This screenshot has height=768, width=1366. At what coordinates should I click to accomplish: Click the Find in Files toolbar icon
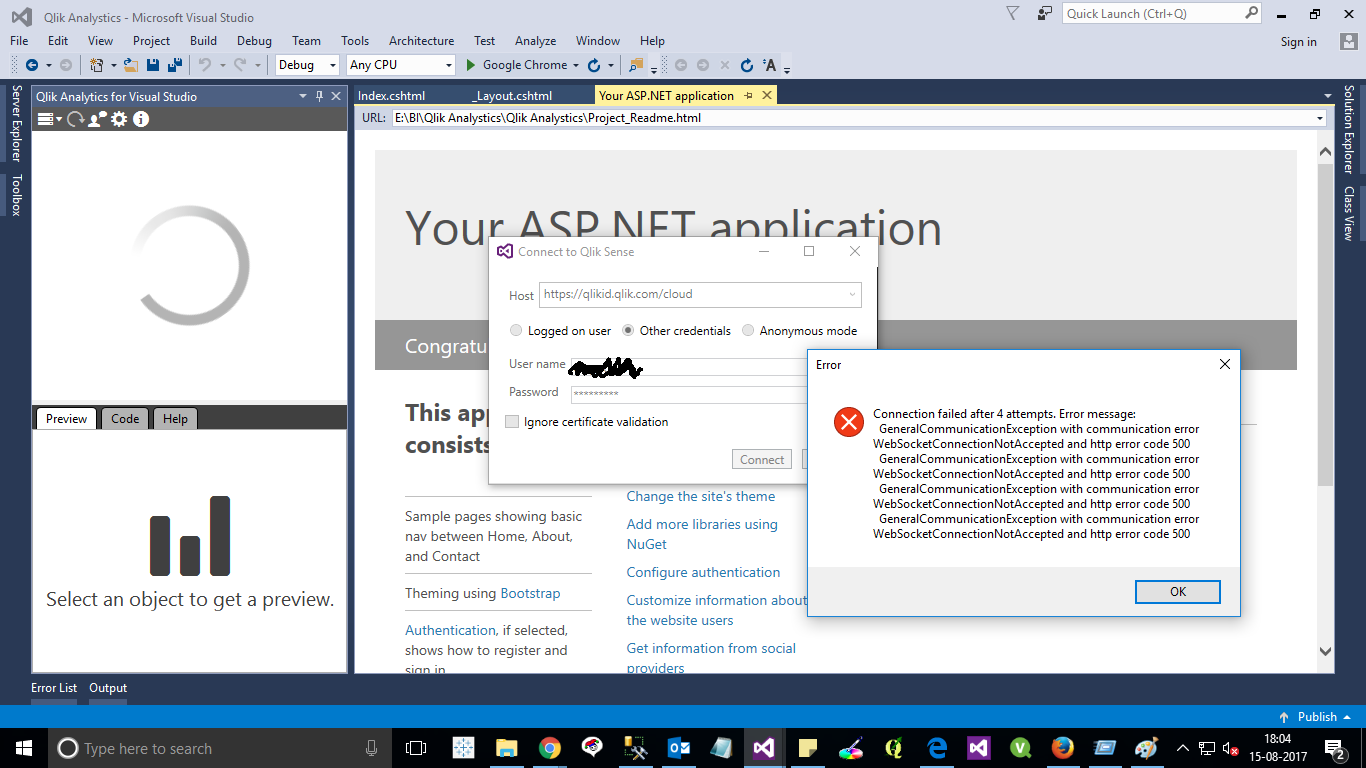point(636,65)
